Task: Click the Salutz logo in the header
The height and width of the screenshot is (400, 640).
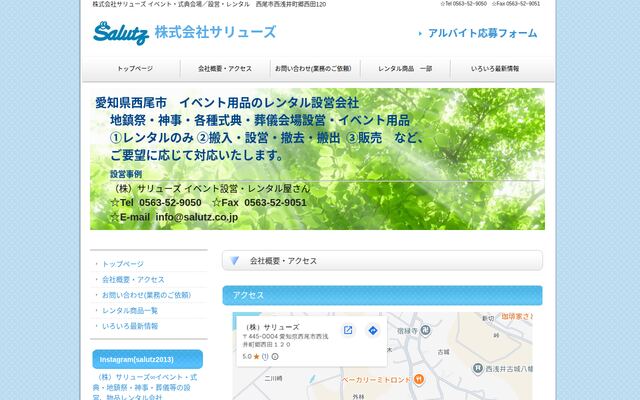Action: 121,33
